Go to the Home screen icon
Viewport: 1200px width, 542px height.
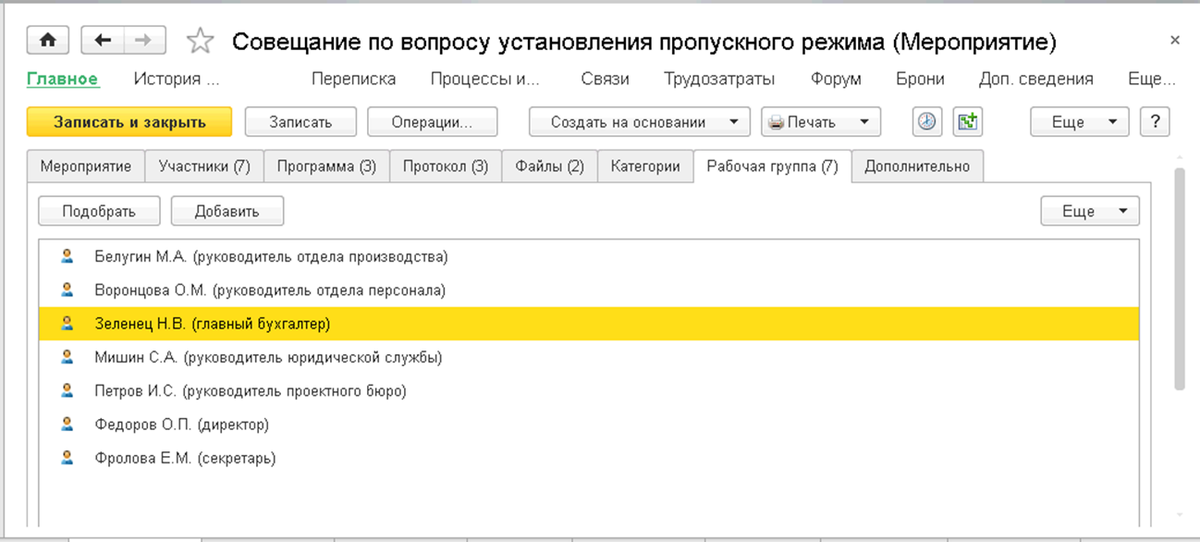47,41
